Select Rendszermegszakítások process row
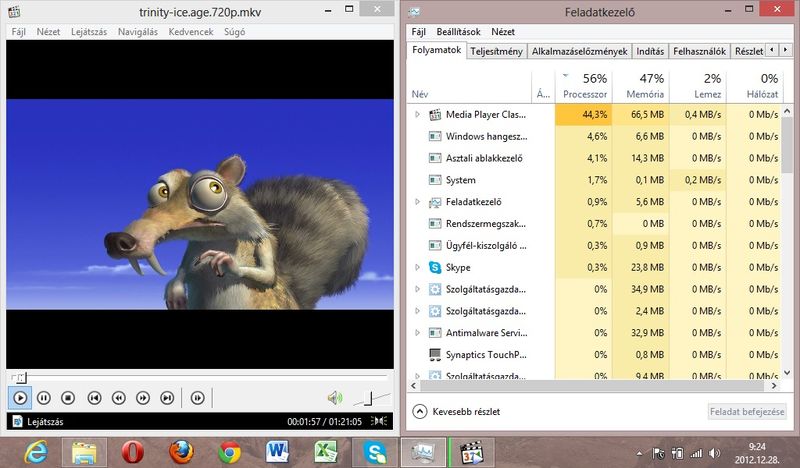The width and height of the screenshot is (800, 468). click(594, 224)
